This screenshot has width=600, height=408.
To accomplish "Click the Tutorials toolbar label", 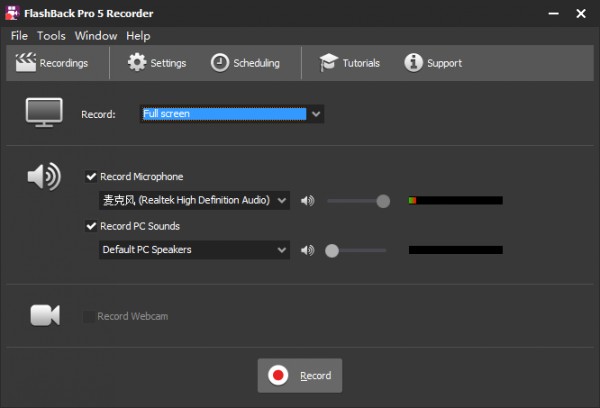I will point(361,63).
